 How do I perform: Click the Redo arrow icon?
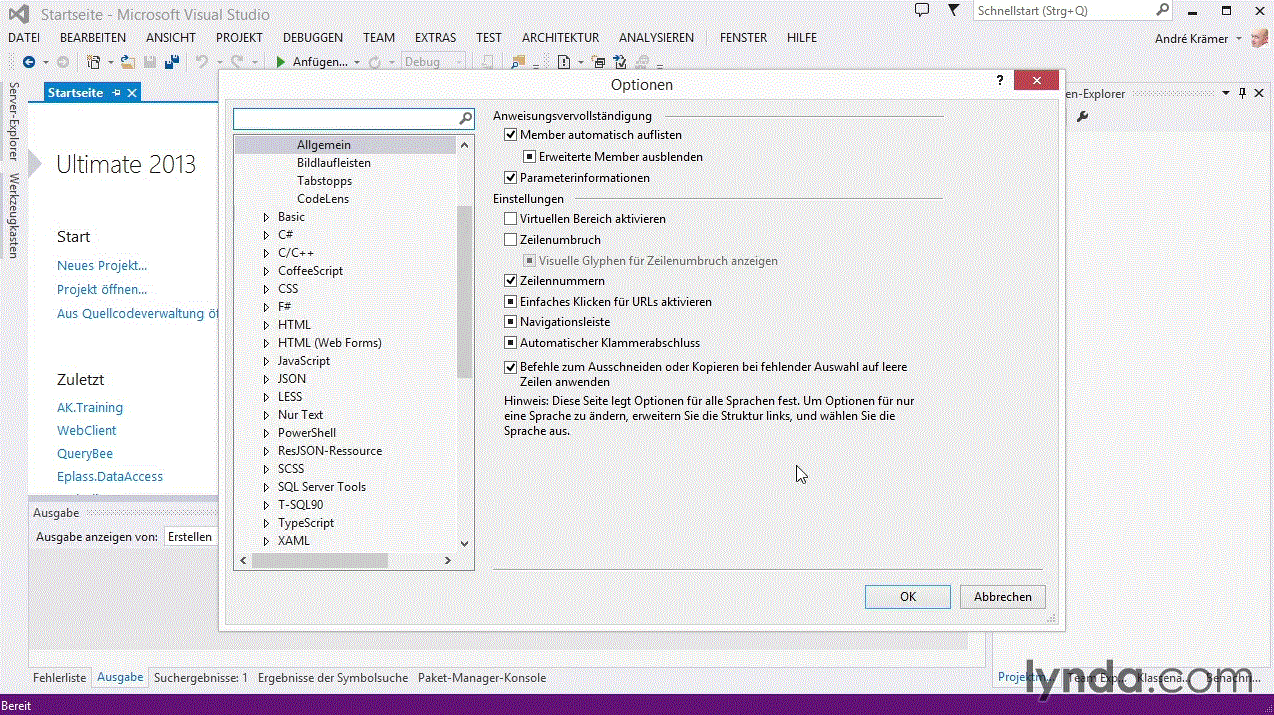point(238,62)
